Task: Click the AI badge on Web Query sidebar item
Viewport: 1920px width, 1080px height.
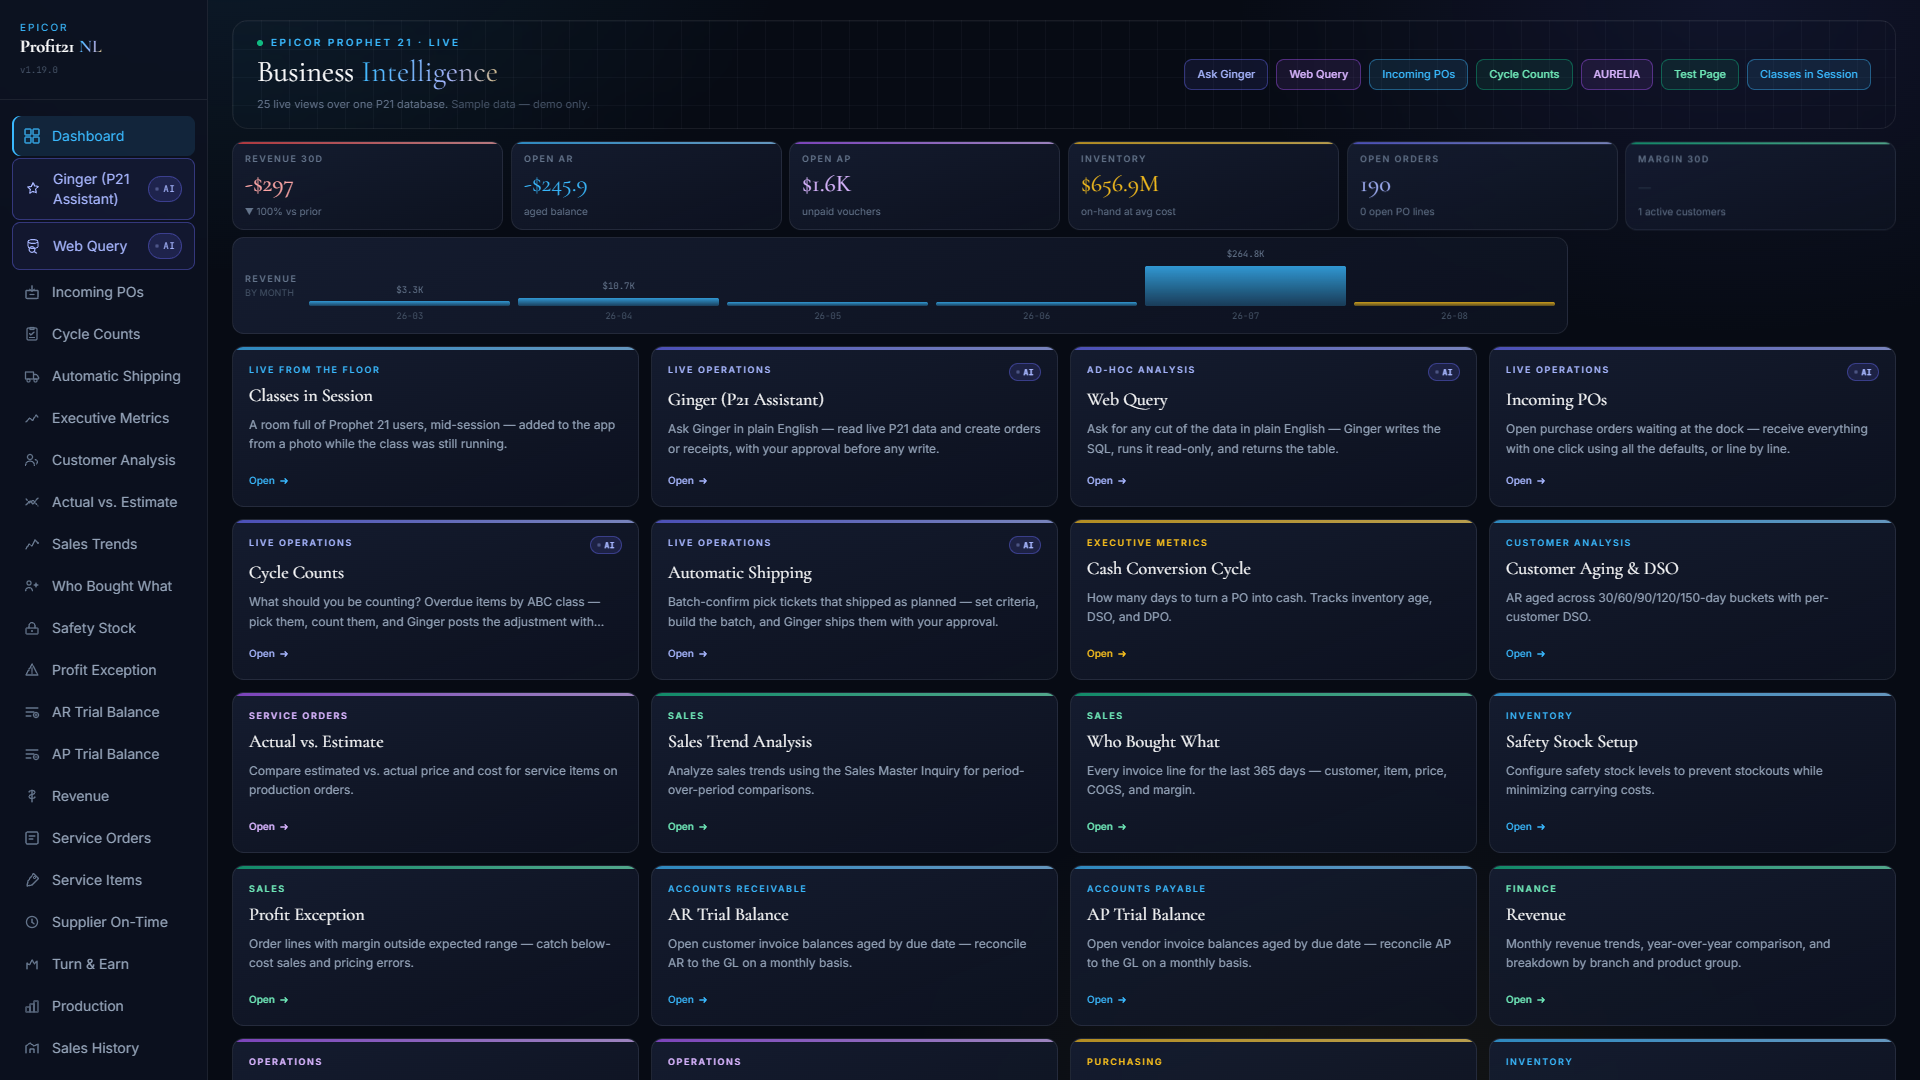Action: (165, 246)
